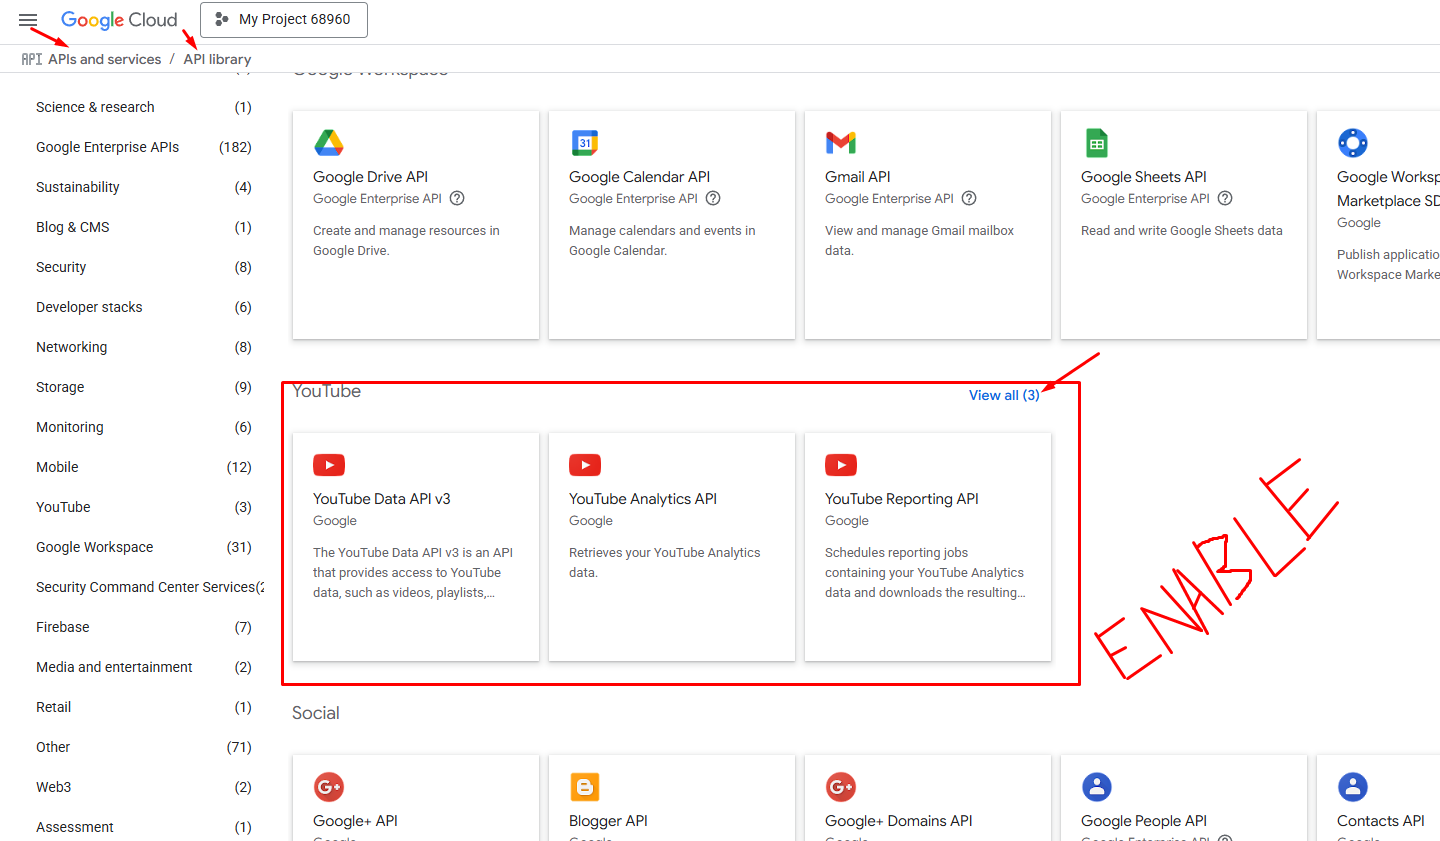Select the Firebase category filter
Viewport: 1440px width, 841px height.
(63, 627)
